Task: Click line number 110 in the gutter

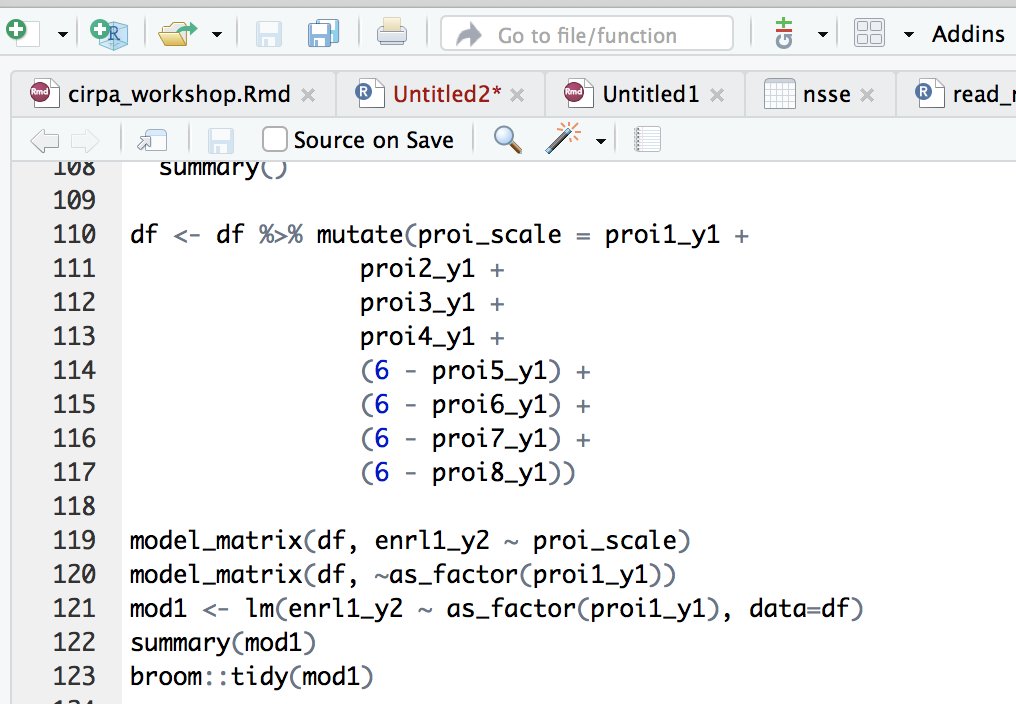Action: (75, 234)
